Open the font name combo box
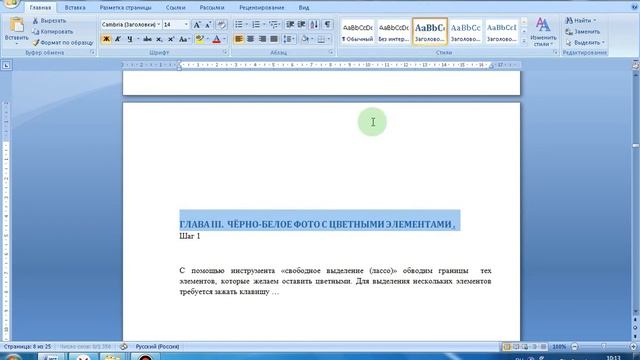The image size is (640, 360). click(131, 25)
